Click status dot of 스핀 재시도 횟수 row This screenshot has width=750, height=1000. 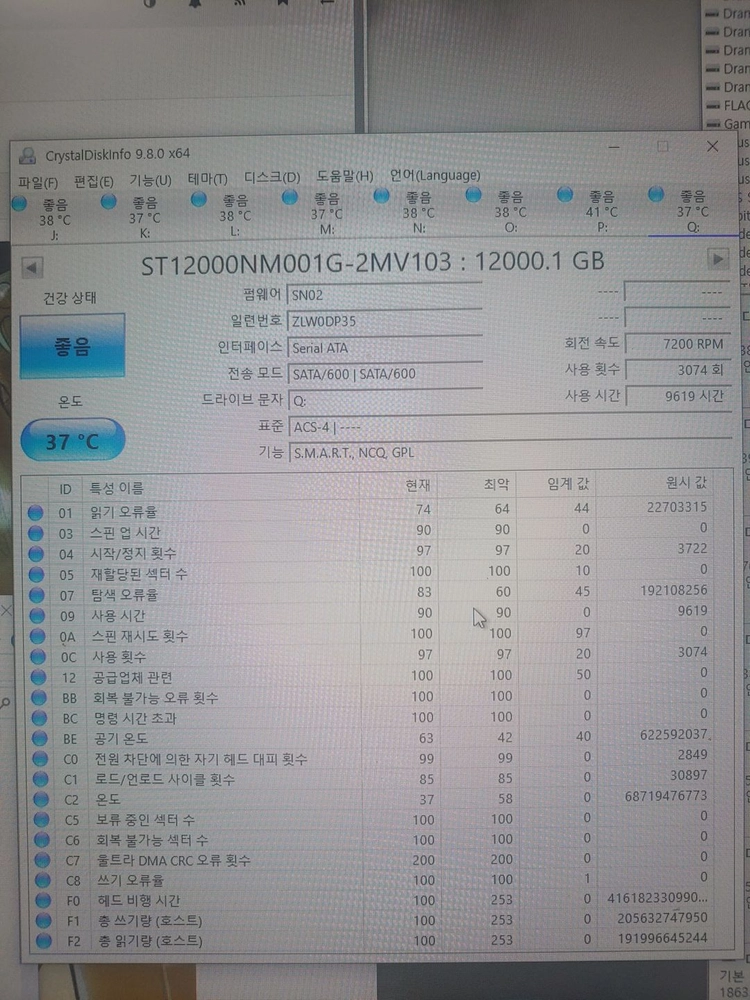tap(38, 636)
